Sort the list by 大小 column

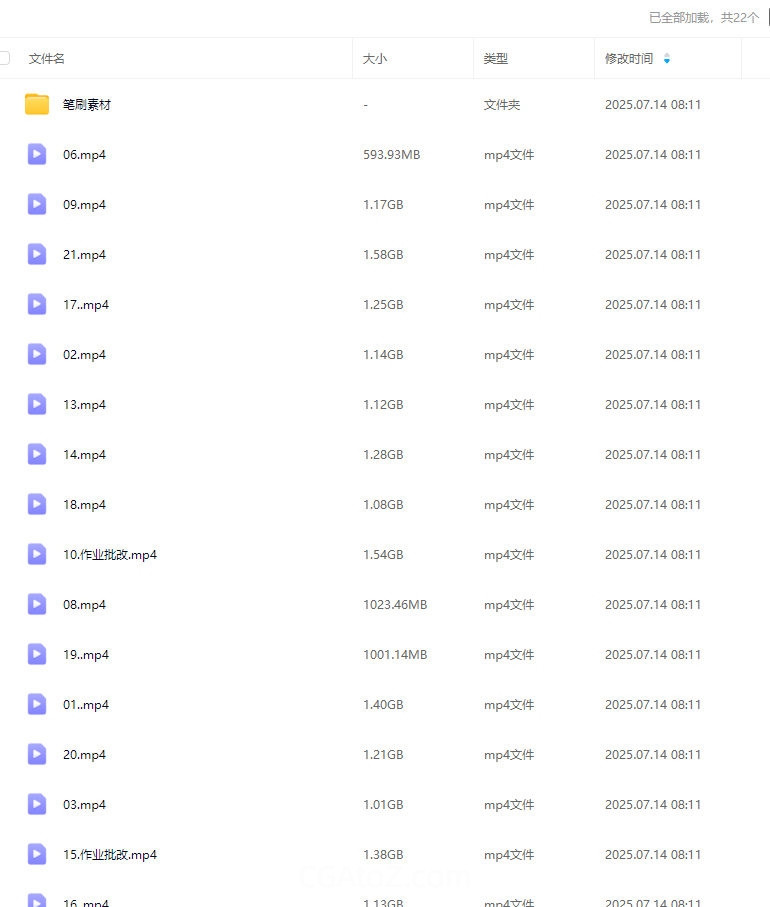(375, 59)
